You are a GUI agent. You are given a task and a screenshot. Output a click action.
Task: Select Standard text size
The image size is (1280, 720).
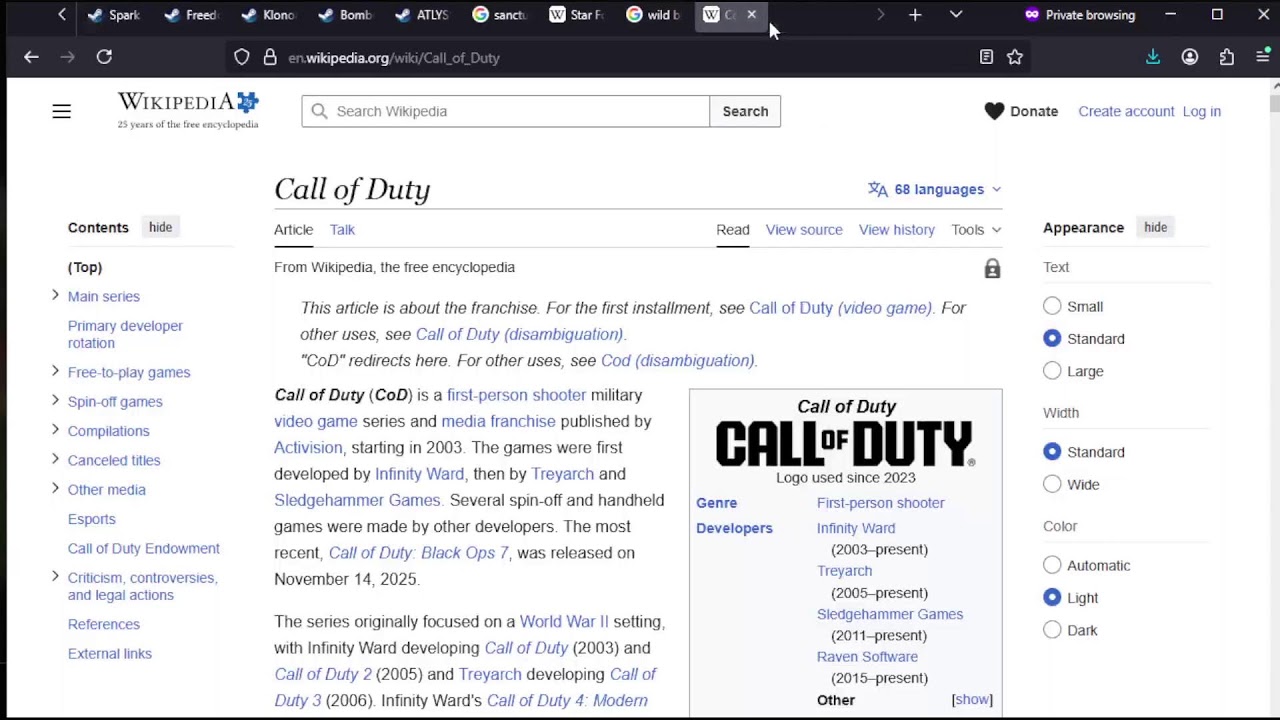(1052, 338)
